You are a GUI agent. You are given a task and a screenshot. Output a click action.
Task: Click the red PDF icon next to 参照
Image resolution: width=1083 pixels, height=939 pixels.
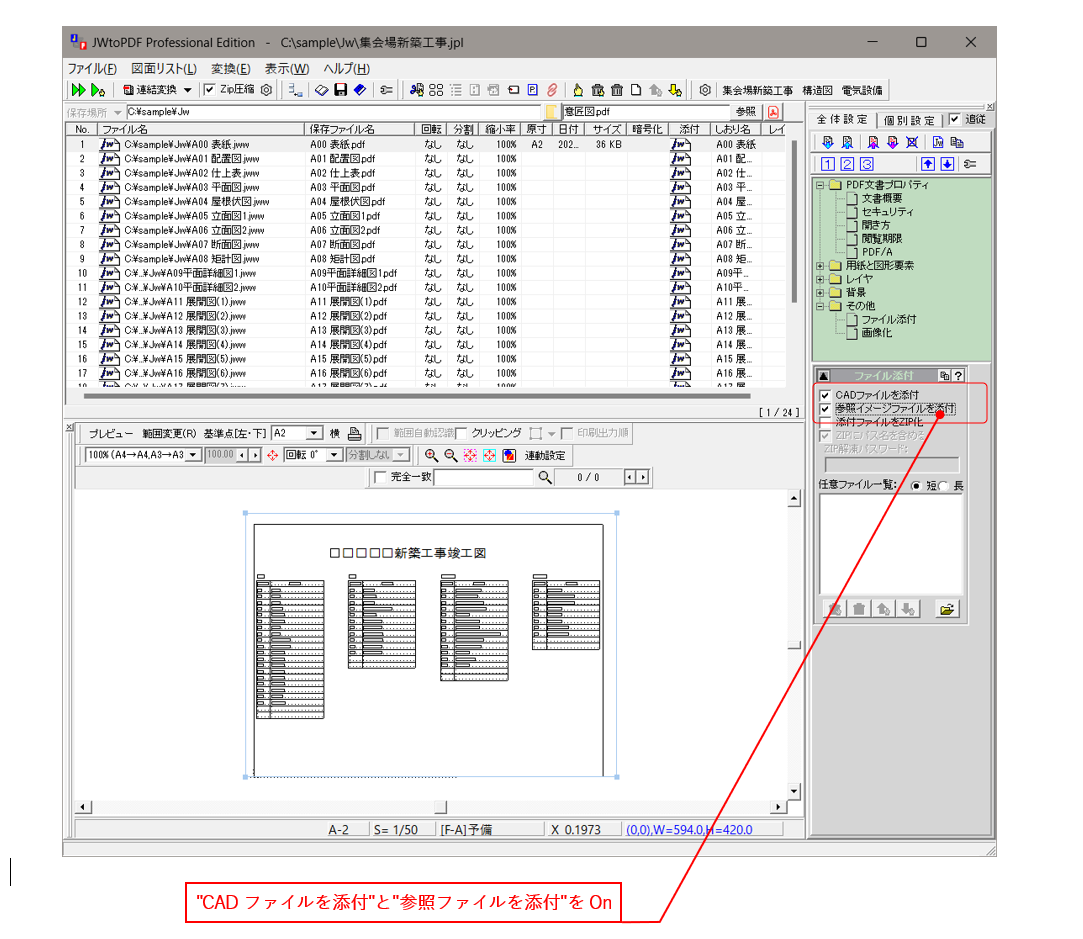tap(773, 112)
